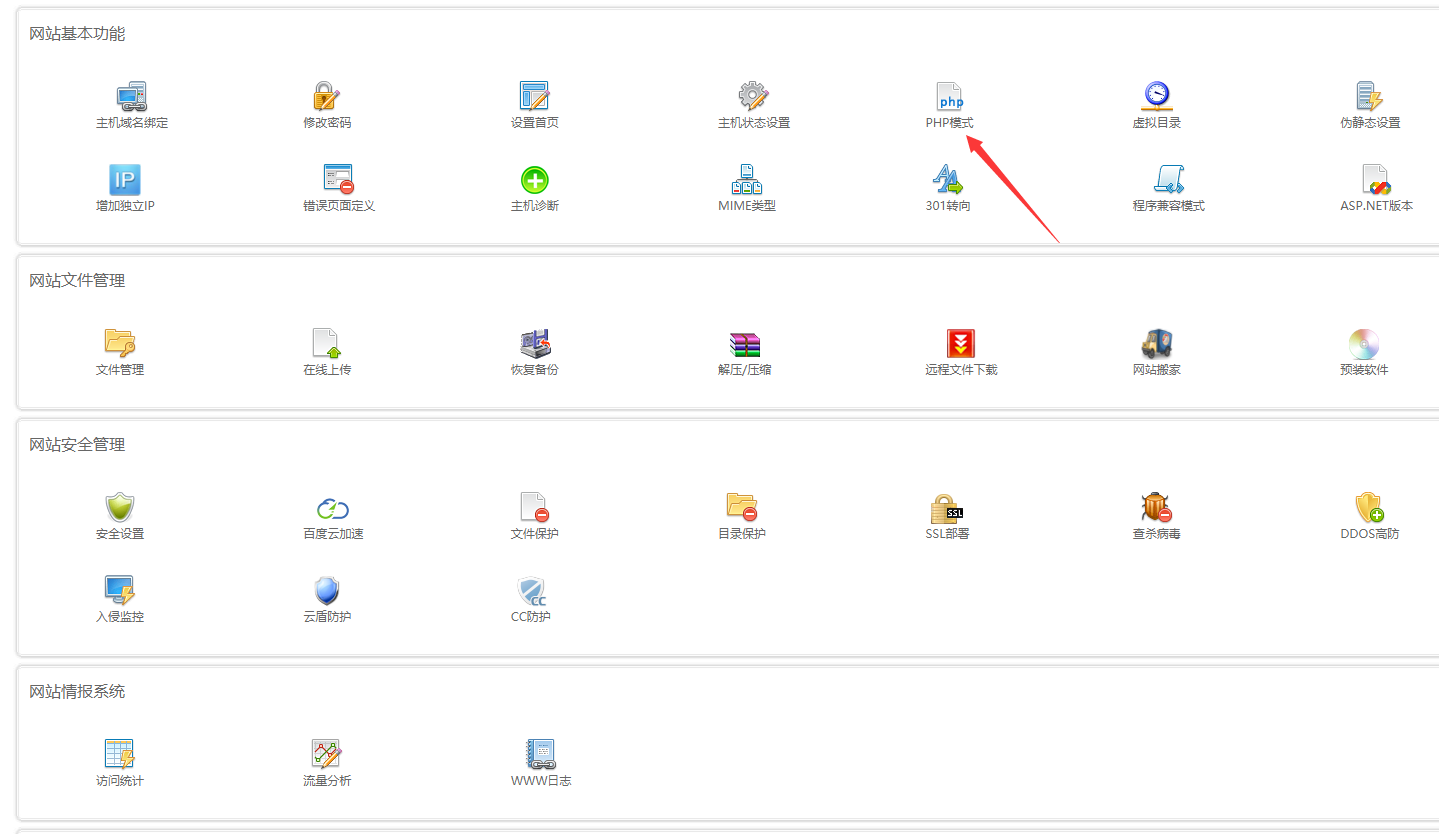Open 查杀病毒 bug icon

point(1156,508)
